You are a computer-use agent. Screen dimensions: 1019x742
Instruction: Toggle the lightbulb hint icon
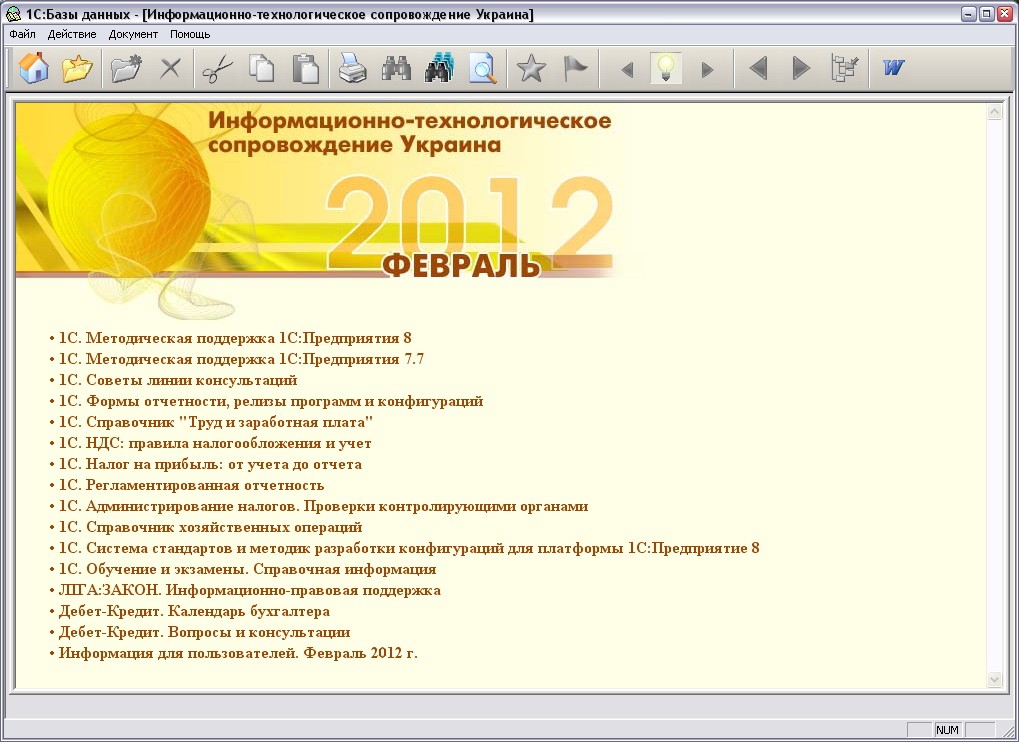click(665, 68)
